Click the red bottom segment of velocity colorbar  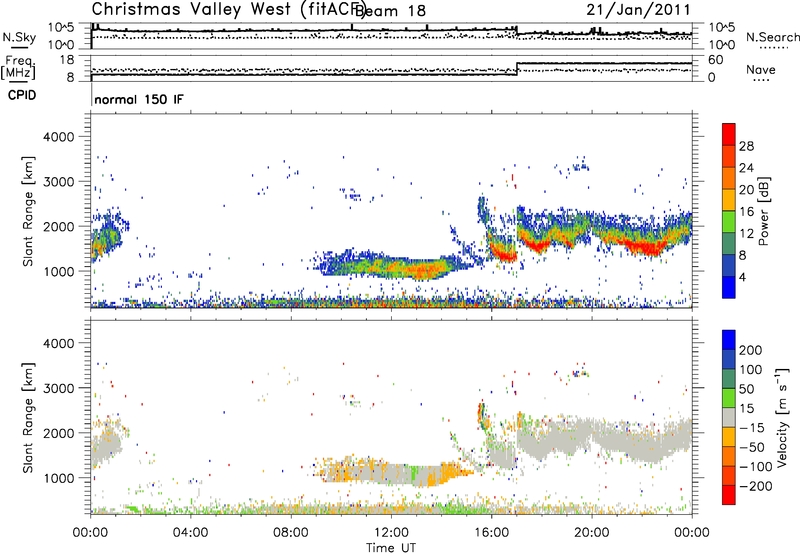point(729,495)
